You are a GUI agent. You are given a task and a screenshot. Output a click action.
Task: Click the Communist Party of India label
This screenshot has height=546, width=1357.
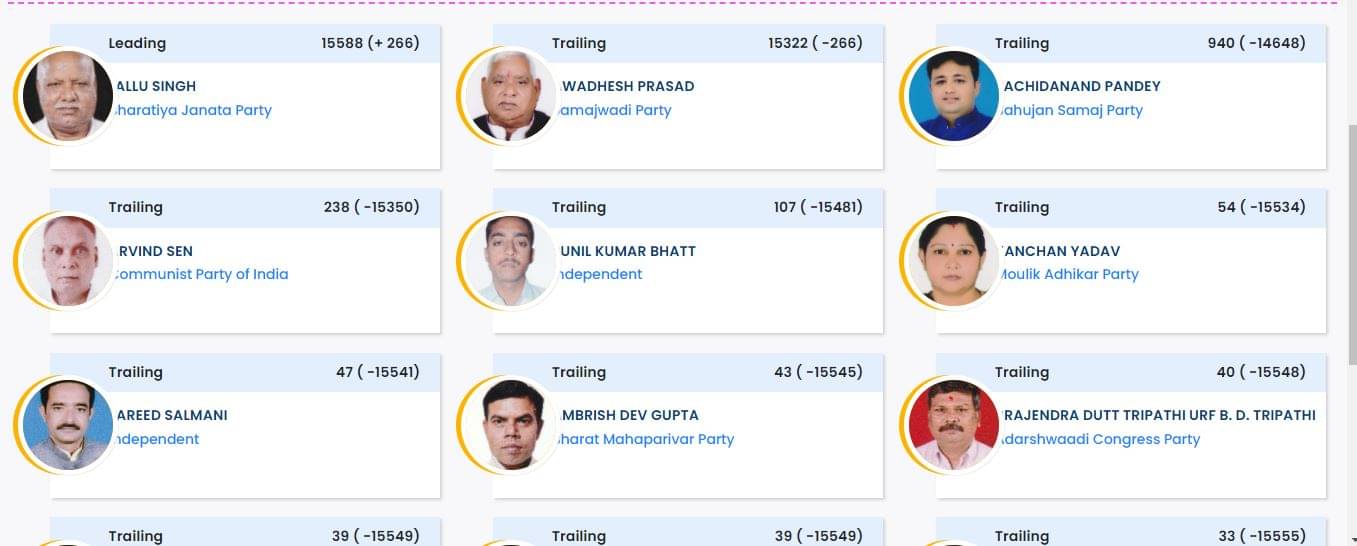201,274
